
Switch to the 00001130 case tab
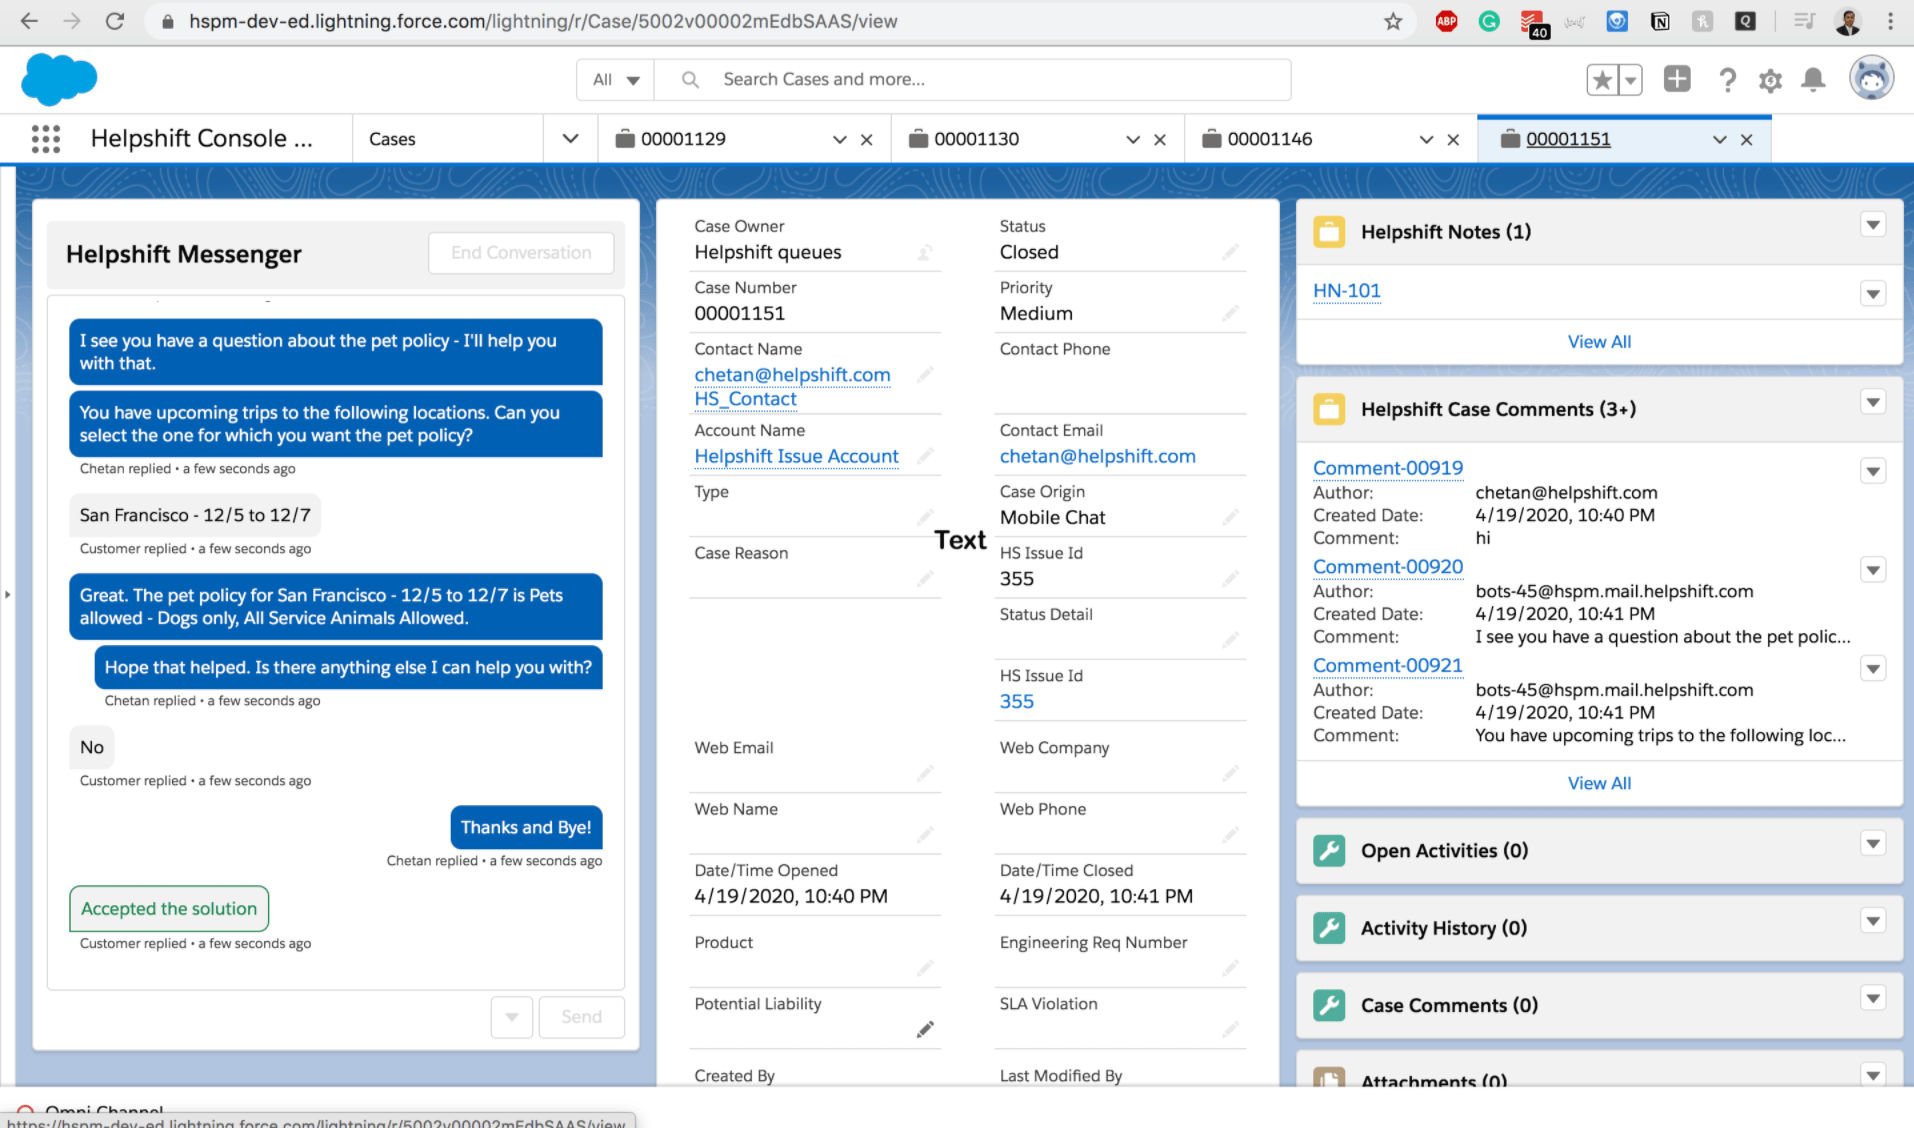(976, 139)
